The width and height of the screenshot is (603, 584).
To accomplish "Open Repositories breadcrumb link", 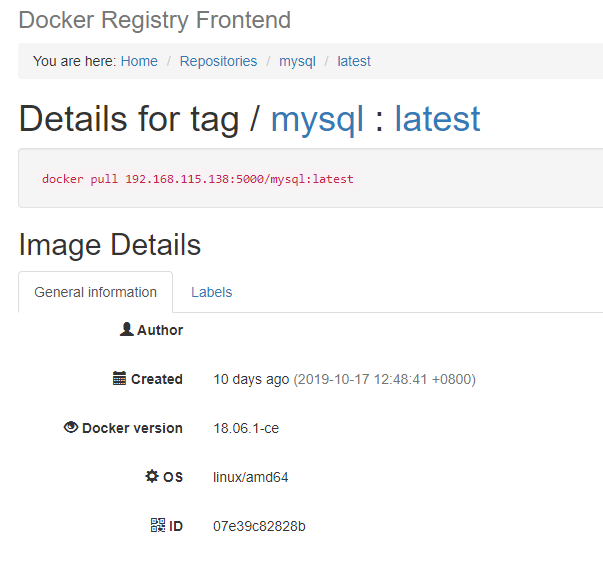I will point(218,61).
